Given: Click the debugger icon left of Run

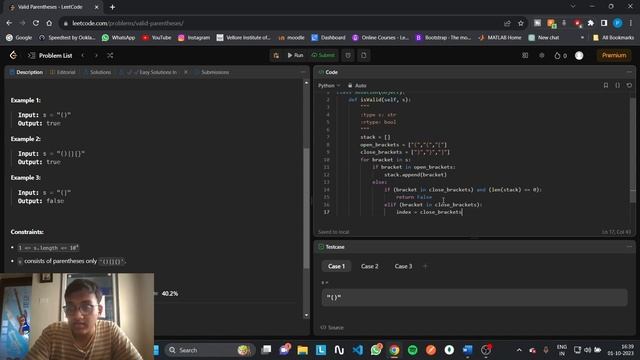Looking at the screenshot, I should pyautogui.click(x=276, y=55).
